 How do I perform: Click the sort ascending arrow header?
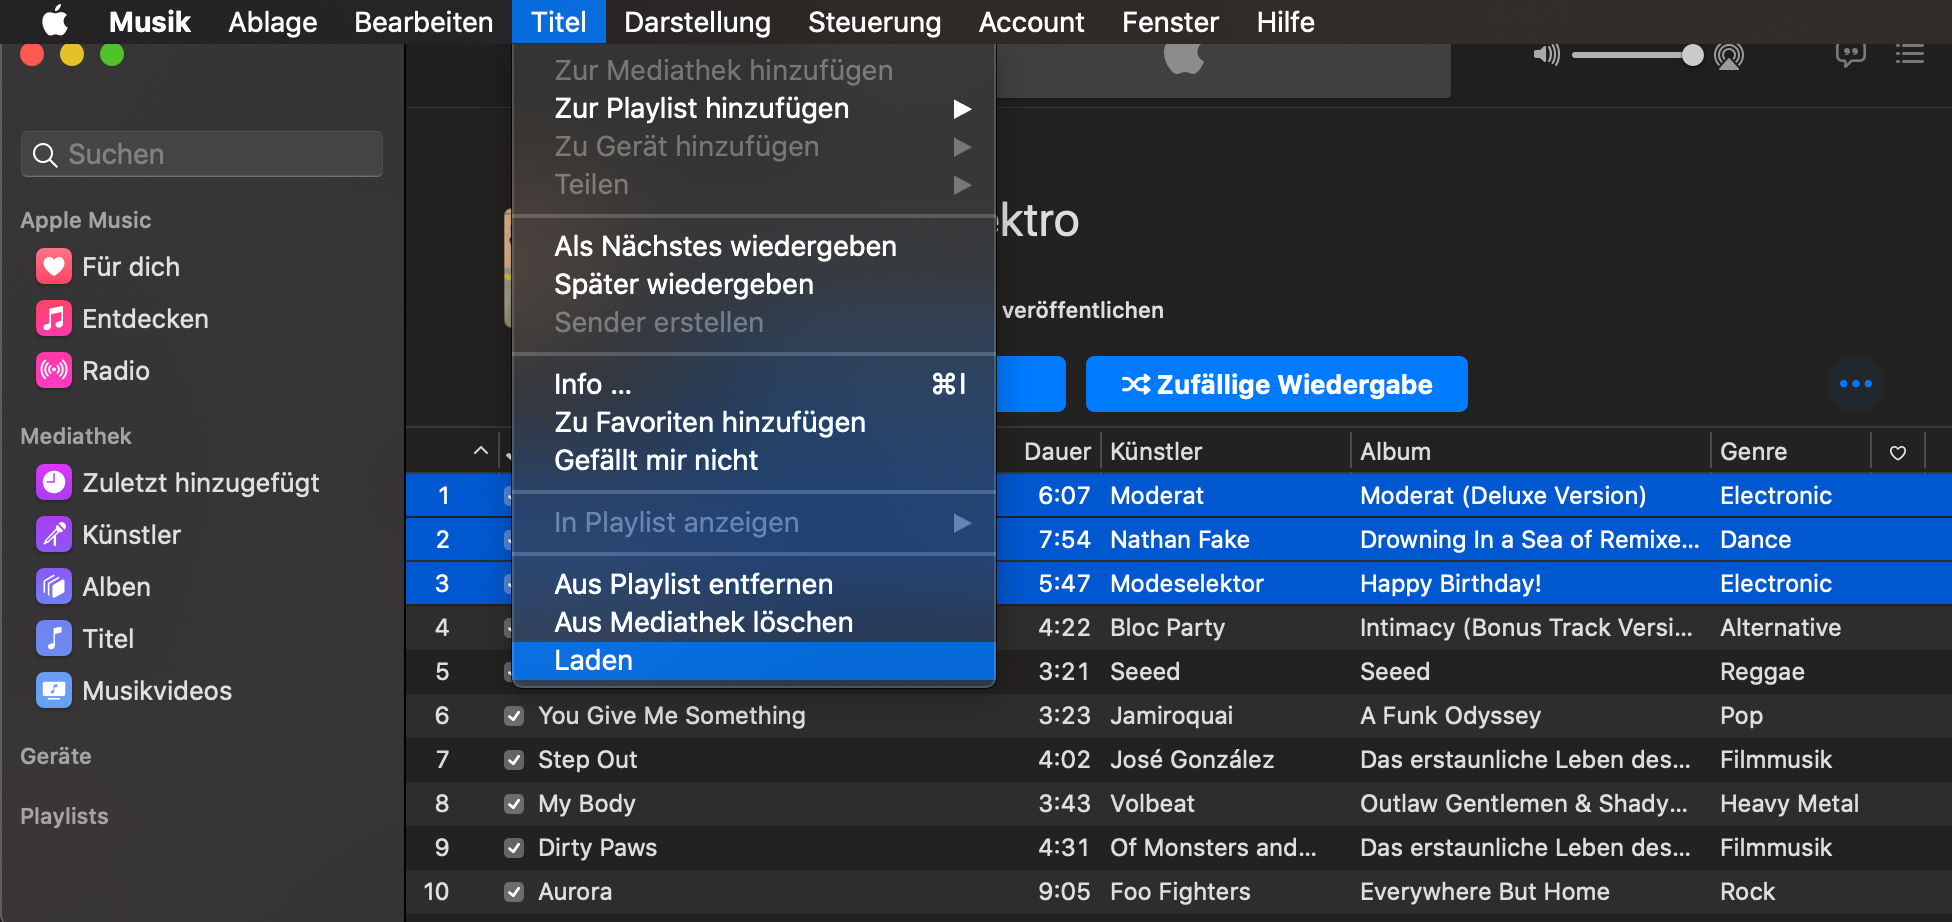coord(481,451)
